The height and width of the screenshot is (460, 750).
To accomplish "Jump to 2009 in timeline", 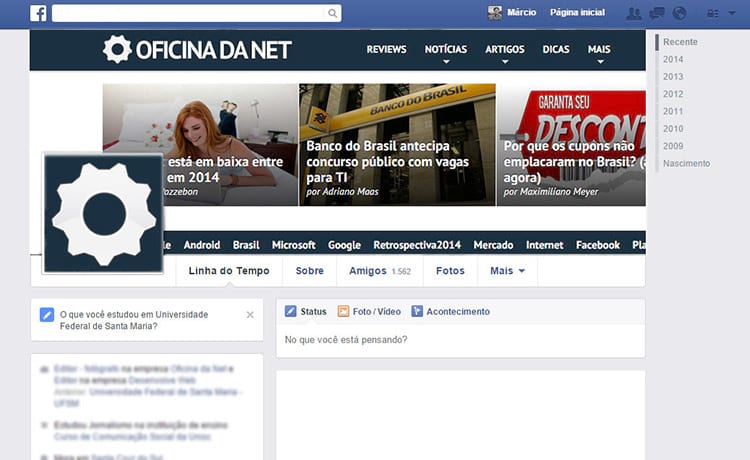I will pyautogui.click(x=673, y=146).
